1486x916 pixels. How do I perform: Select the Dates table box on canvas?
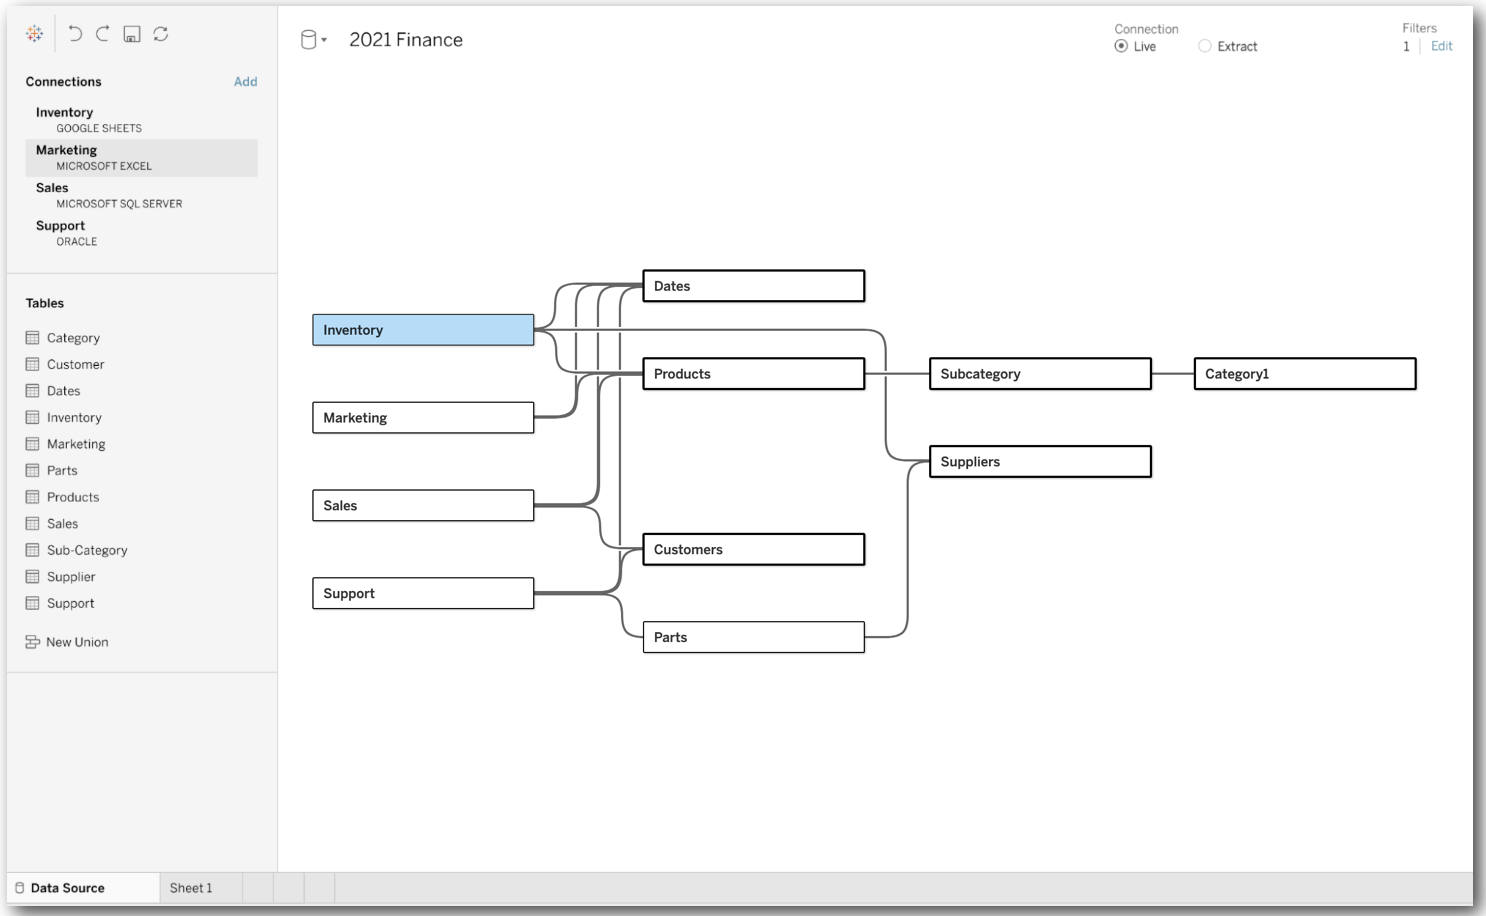click(x=754, y=286)
